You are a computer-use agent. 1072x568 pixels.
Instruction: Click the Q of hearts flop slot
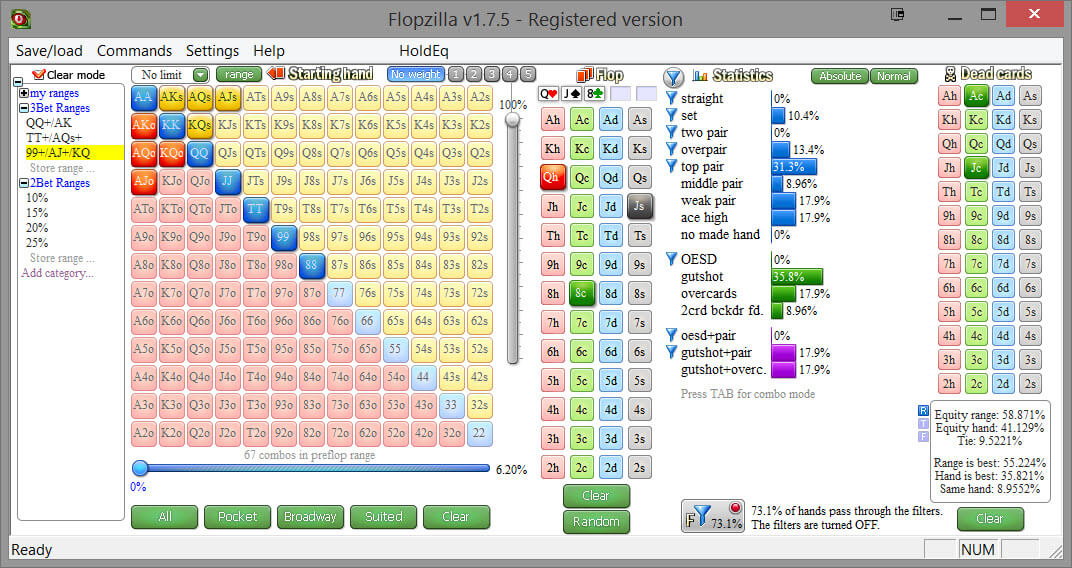tap(548, 94)
